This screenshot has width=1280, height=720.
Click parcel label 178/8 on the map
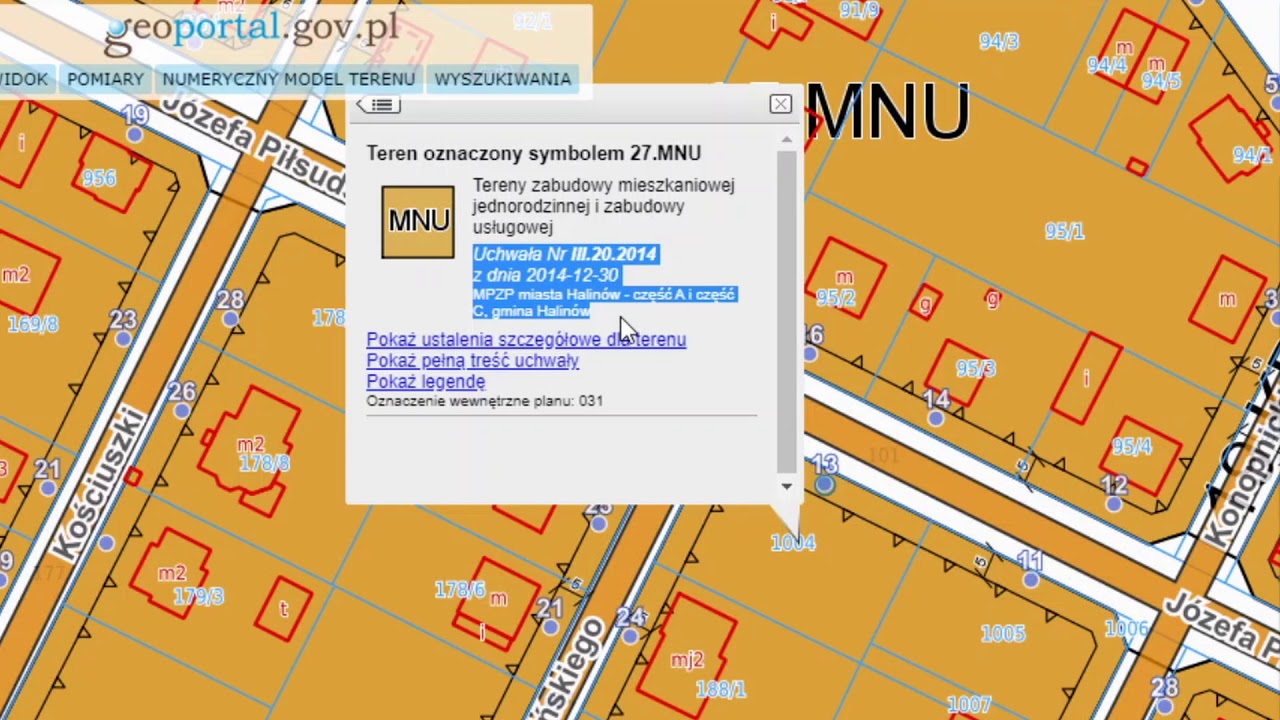(264, 463)
